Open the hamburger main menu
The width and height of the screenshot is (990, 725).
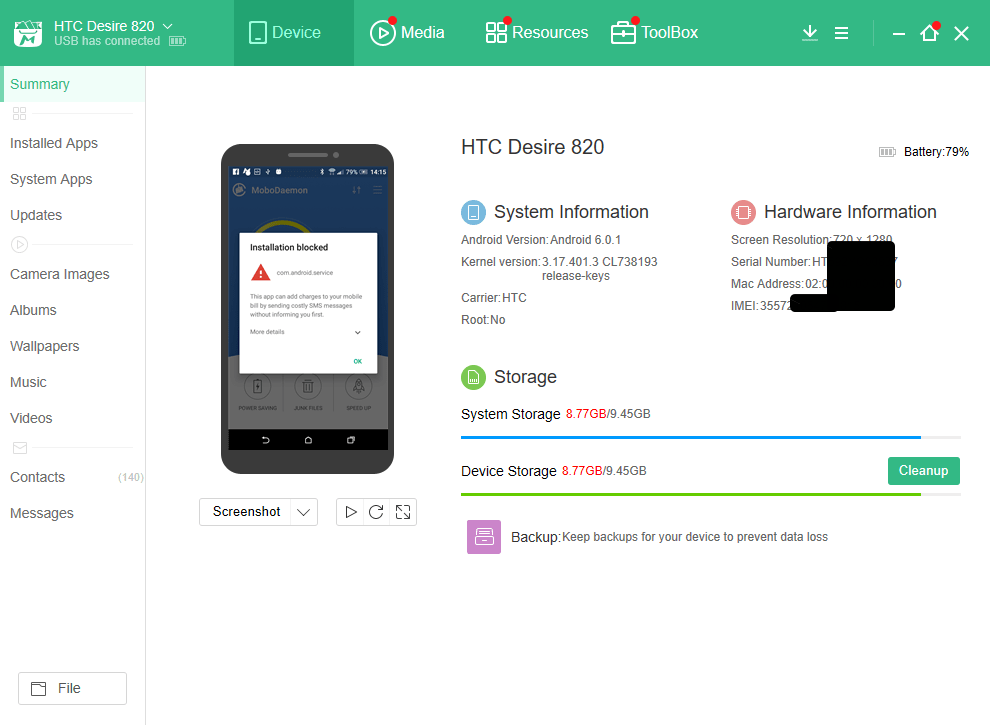coord(842,33)
